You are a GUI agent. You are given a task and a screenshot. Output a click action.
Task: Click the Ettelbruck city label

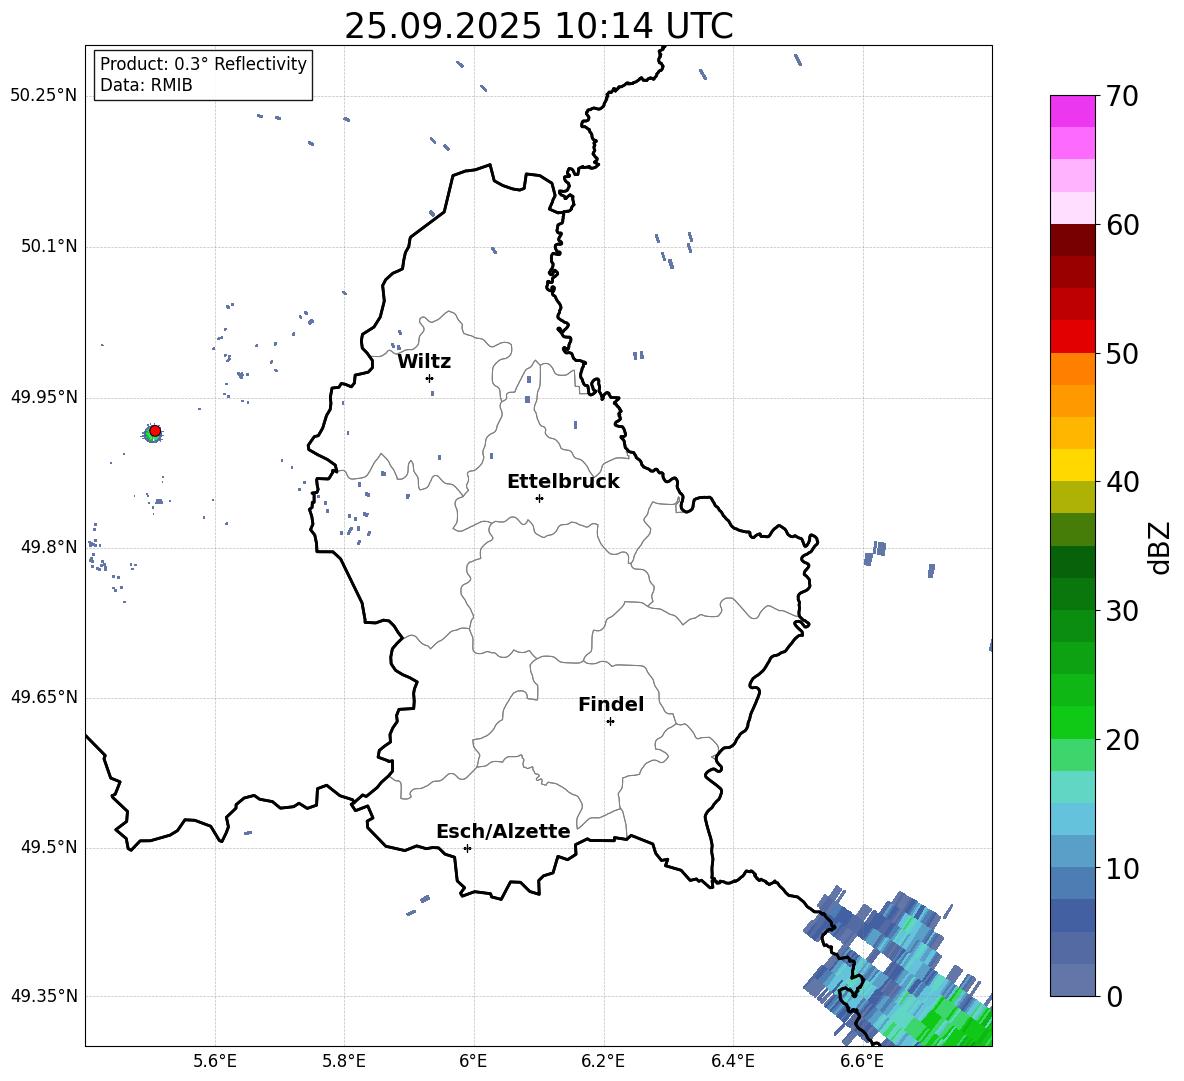(563, 482)
